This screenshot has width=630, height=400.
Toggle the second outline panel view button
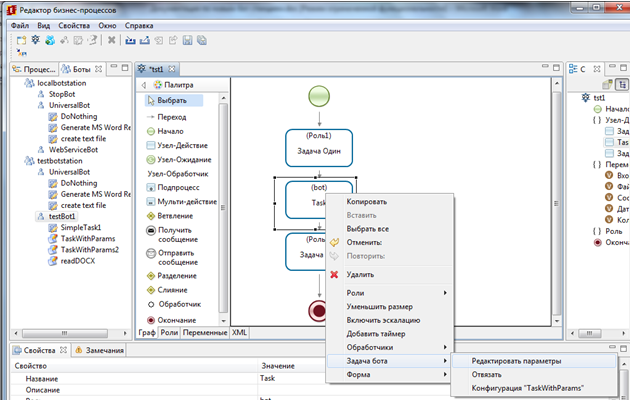[x=622, y=84]
